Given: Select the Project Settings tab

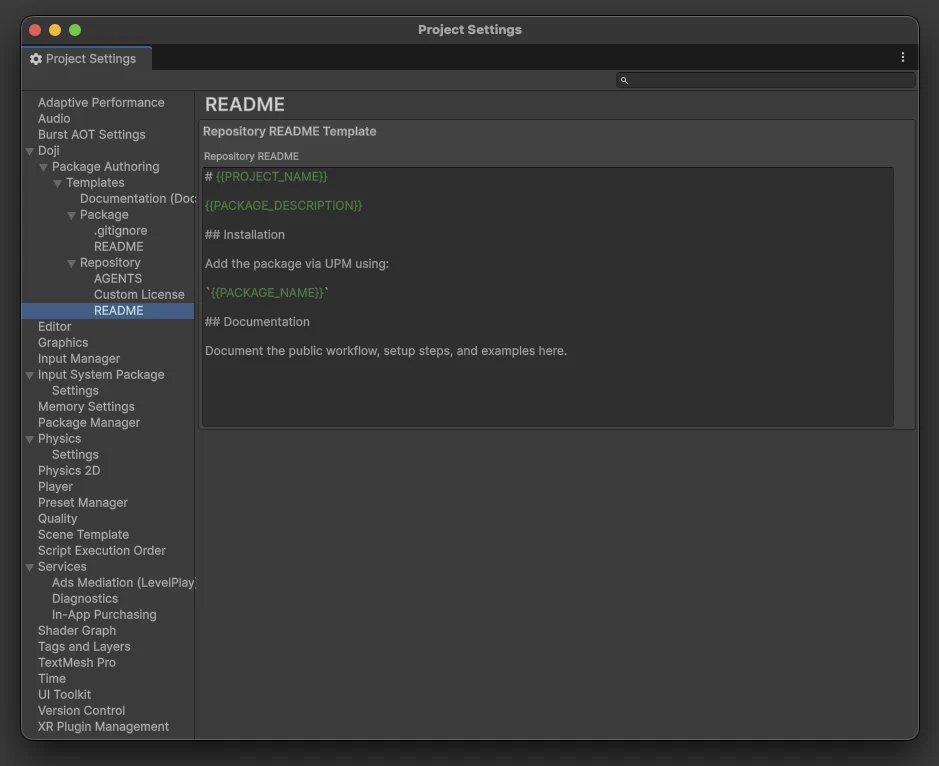Looking at the screenshot, I should click(x=87, y=59).
